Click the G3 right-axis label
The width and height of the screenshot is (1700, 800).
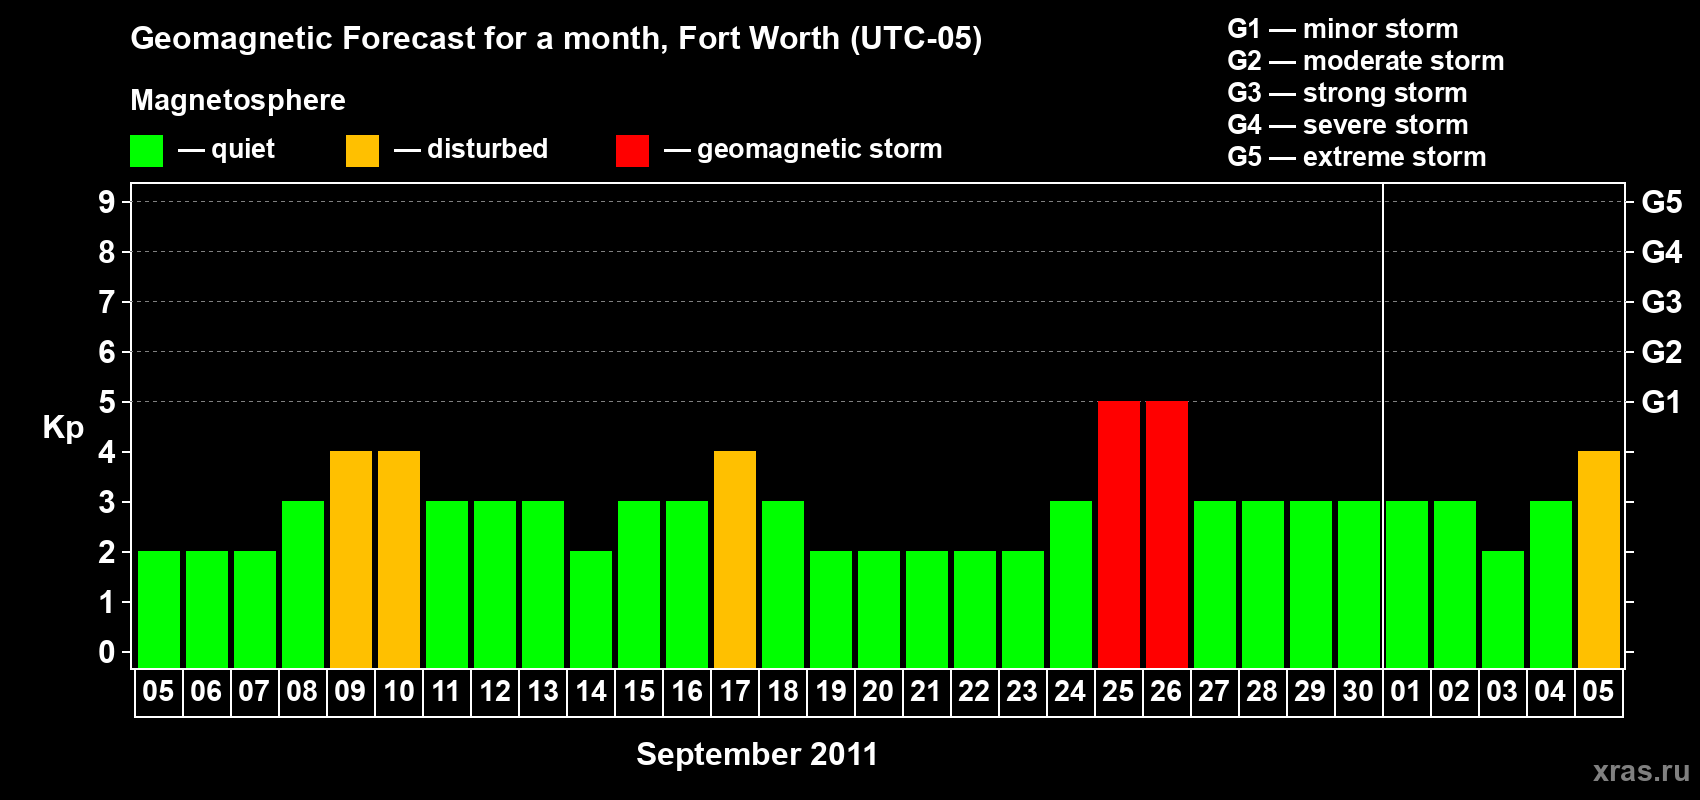click(1661, 302)
